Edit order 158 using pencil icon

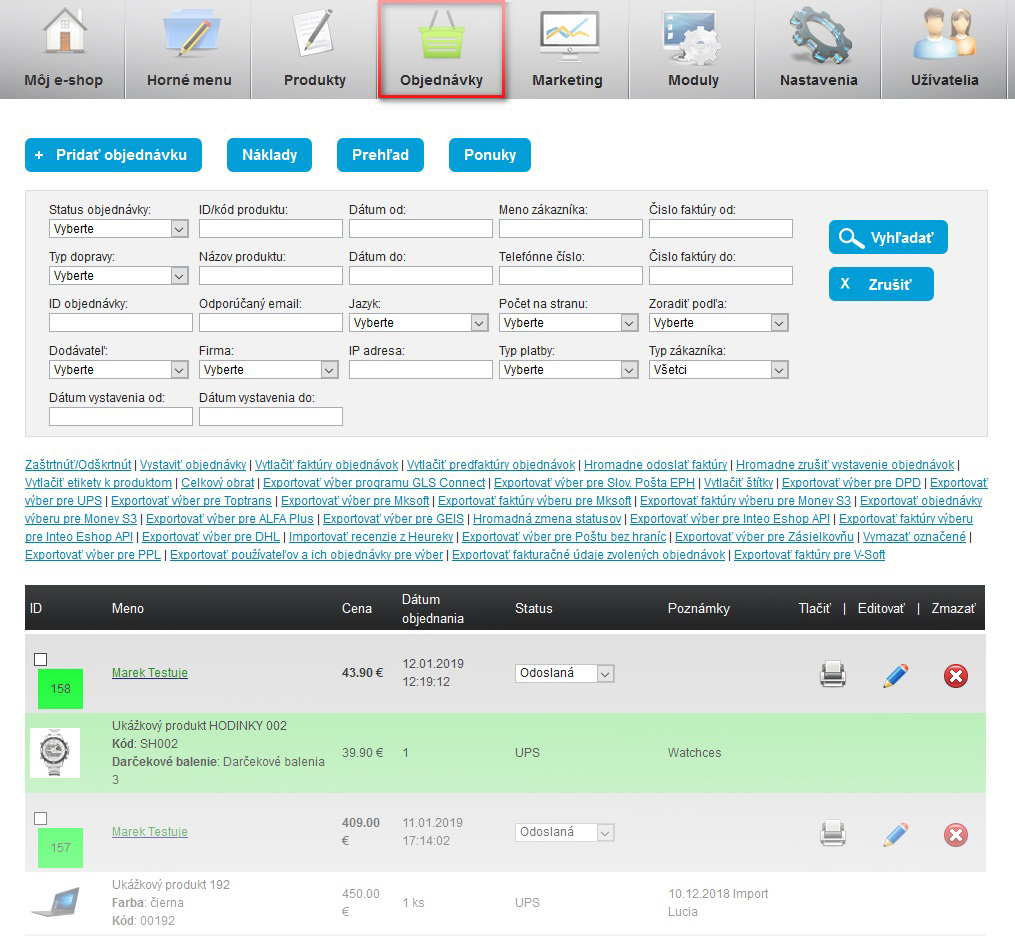point(895,675)
